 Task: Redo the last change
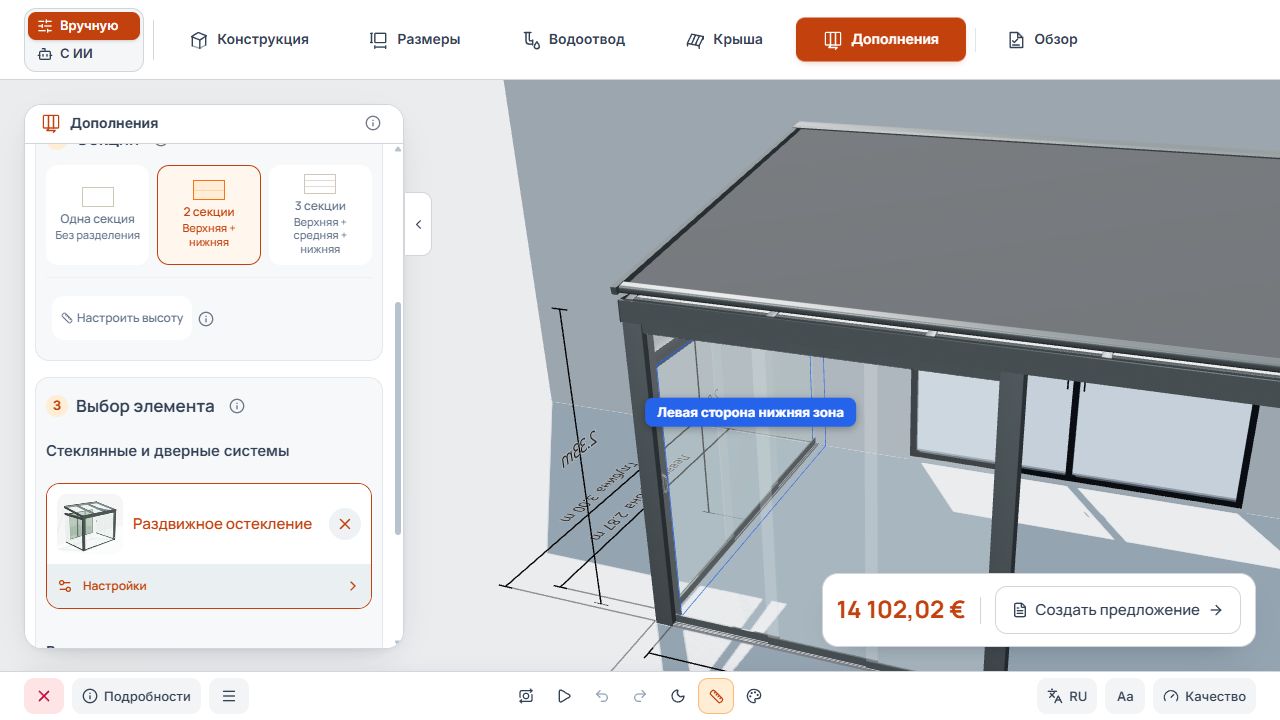[640, 696]
